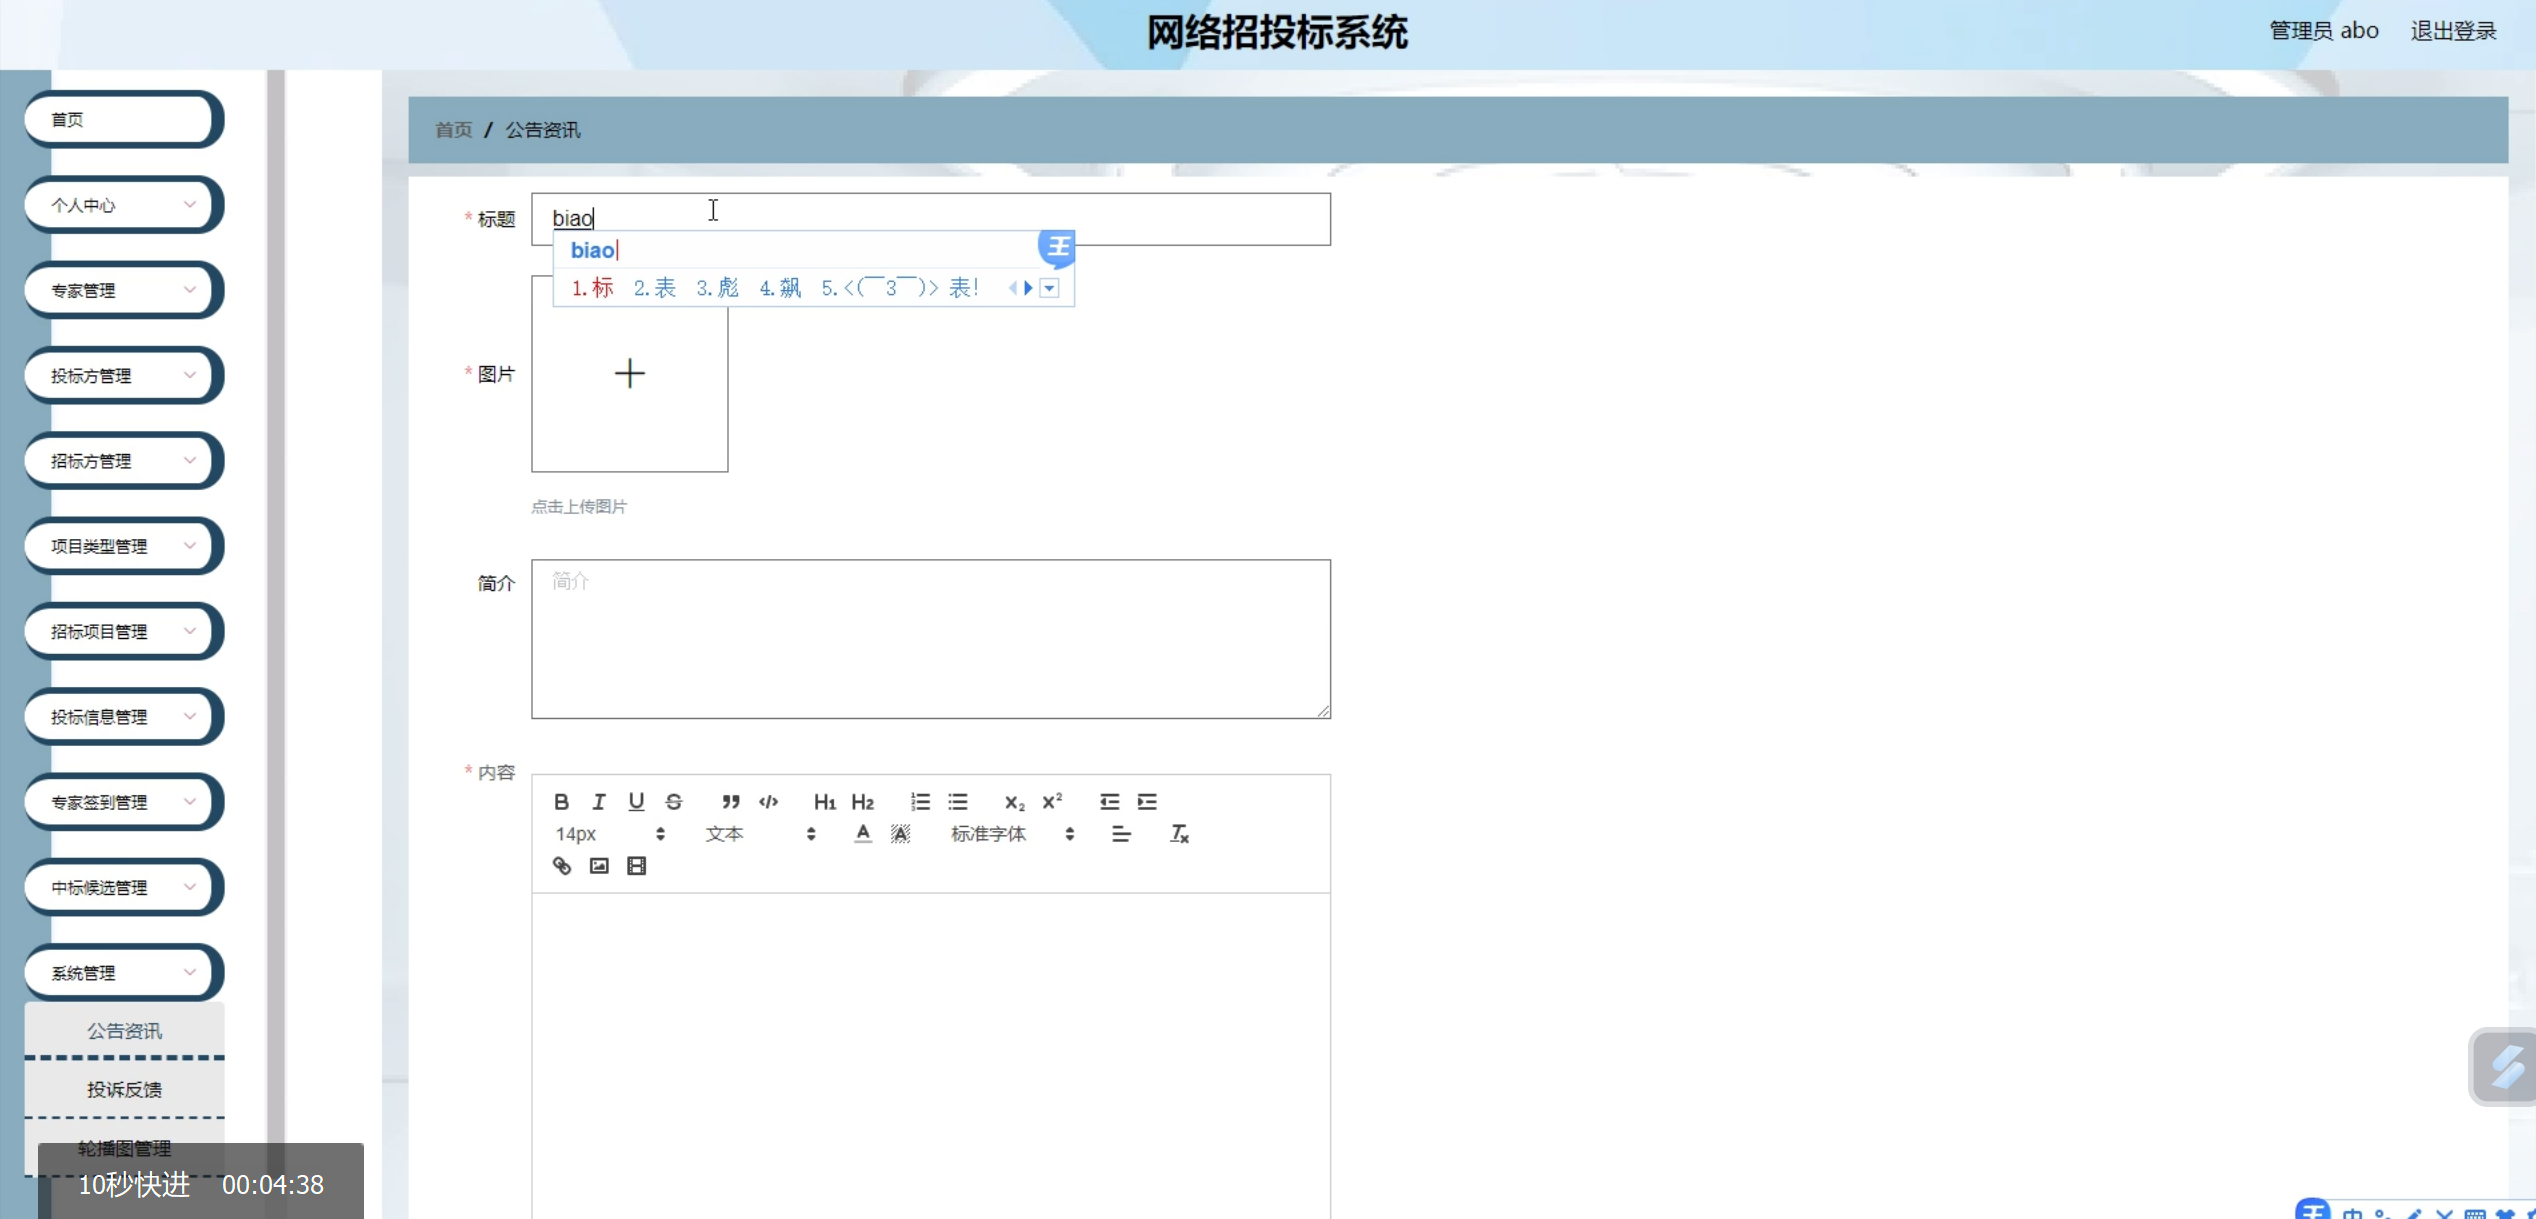This screenshot has width=2536, height=1219.
Task: Click the underline formatting icon
Action: click(x=636, y=801)
